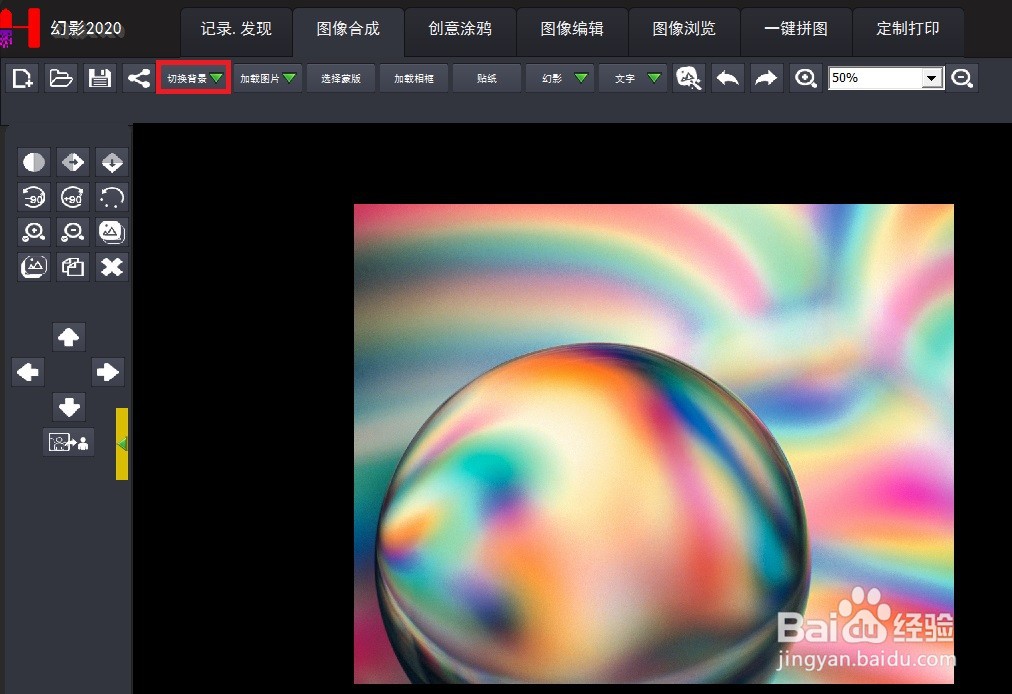Image resolution: width=1012 pixels, height=694 pixels.
Task: Click the 50% zoom value field
Action: pos(875,78)
